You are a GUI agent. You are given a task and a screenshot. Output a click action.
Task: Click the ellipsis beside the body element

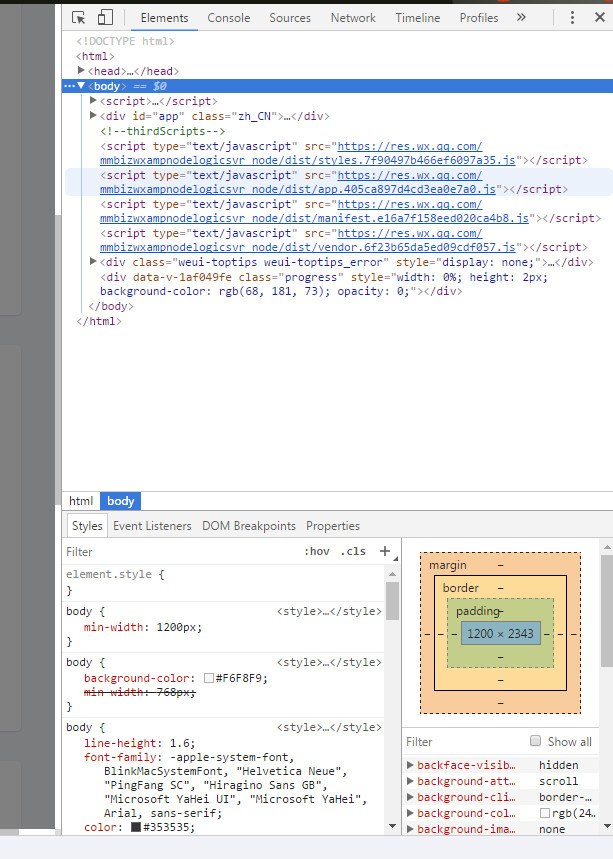click(x=69, y=86)
